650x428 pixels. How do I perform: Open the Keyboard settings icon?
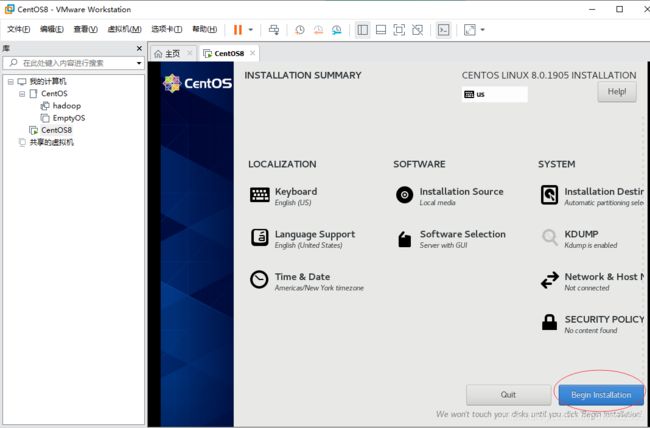[260, 195]
